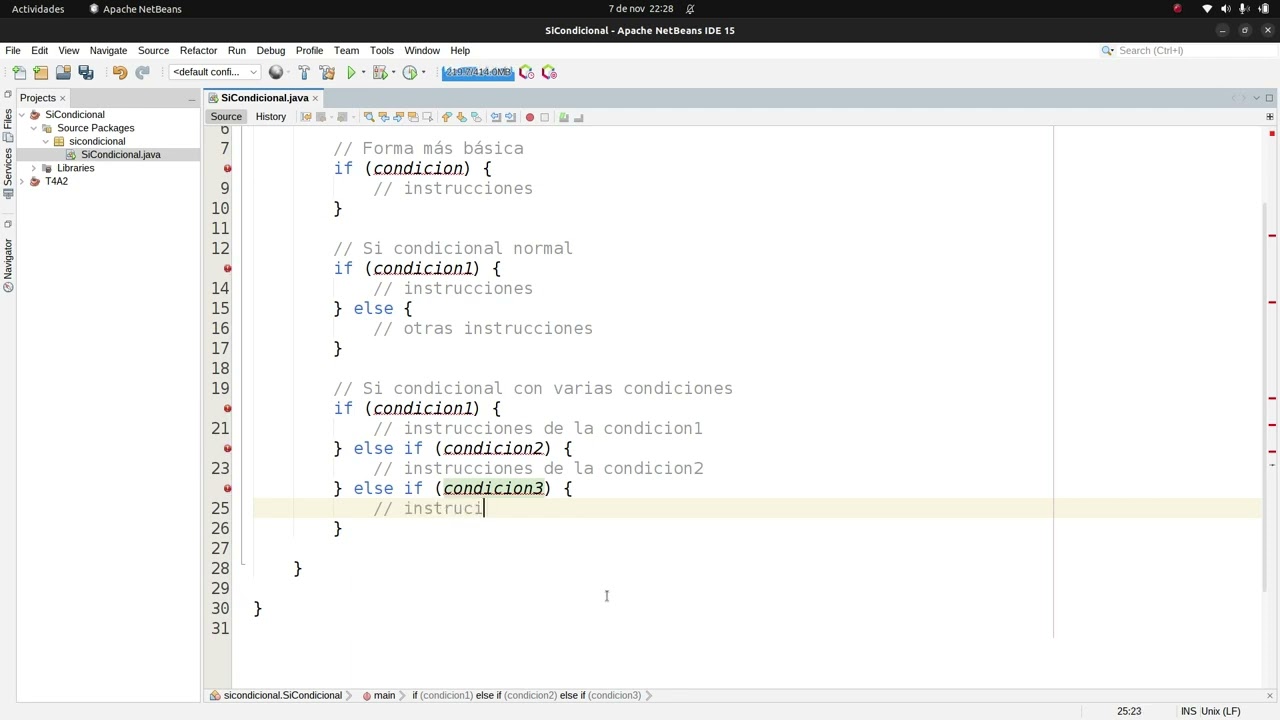
Task: Collapse the sicondicional package node
Action: [46, 141]
